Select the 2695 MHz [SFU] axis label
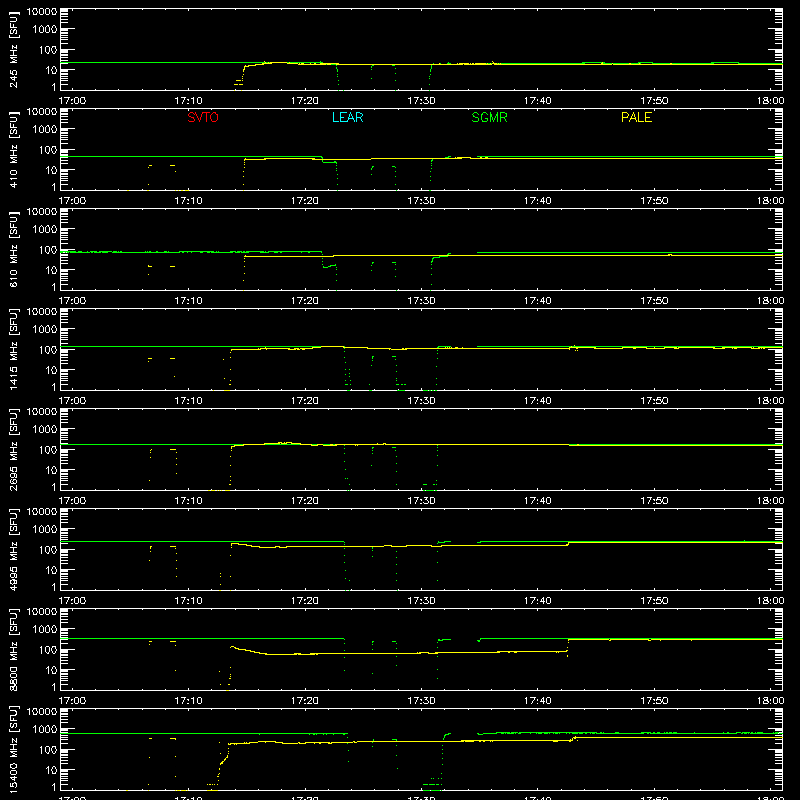Image resolution: width=800 pixels, height=800 pixels. coord(14,449)
